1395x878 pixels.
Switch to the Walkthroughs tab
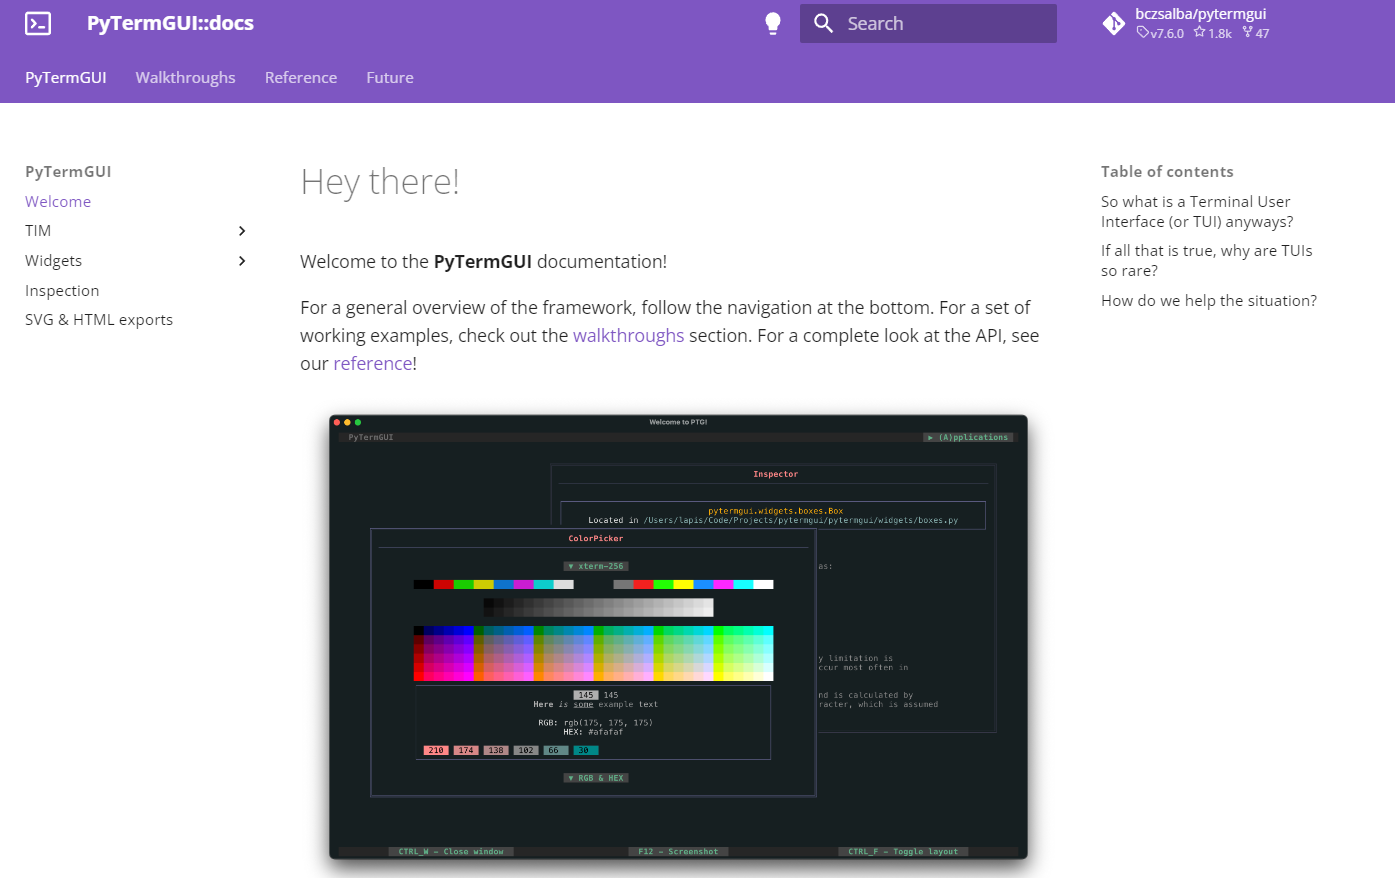click(185, 77)
